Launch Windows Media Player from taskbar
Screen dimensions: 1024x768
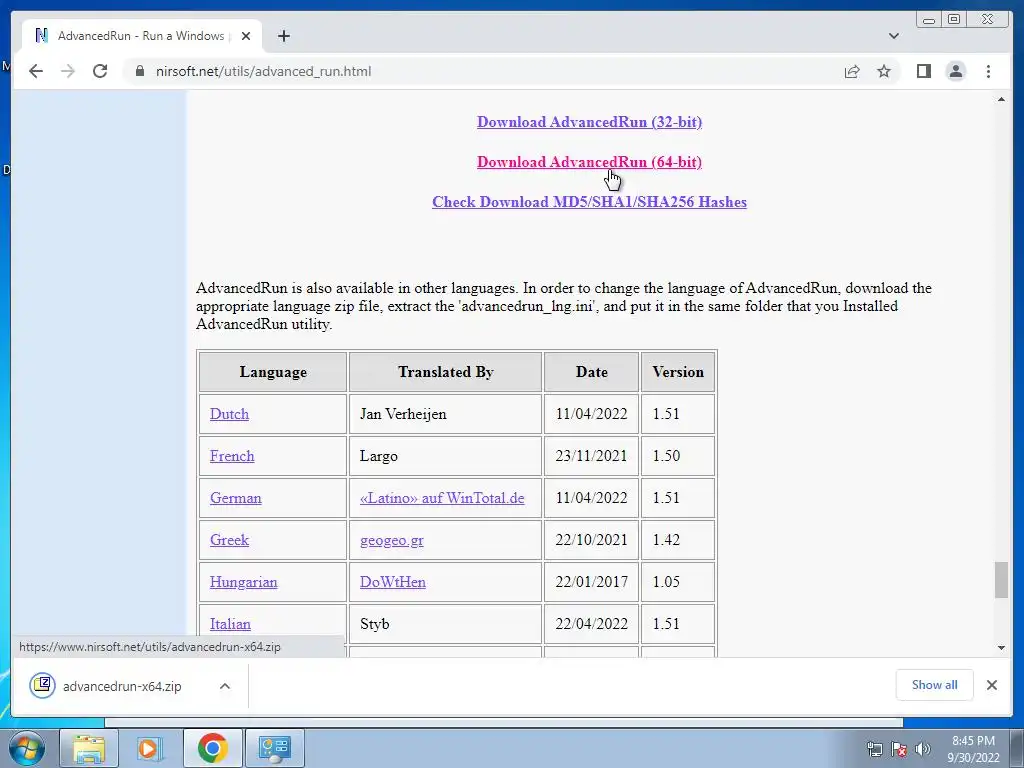click(150, 748)
